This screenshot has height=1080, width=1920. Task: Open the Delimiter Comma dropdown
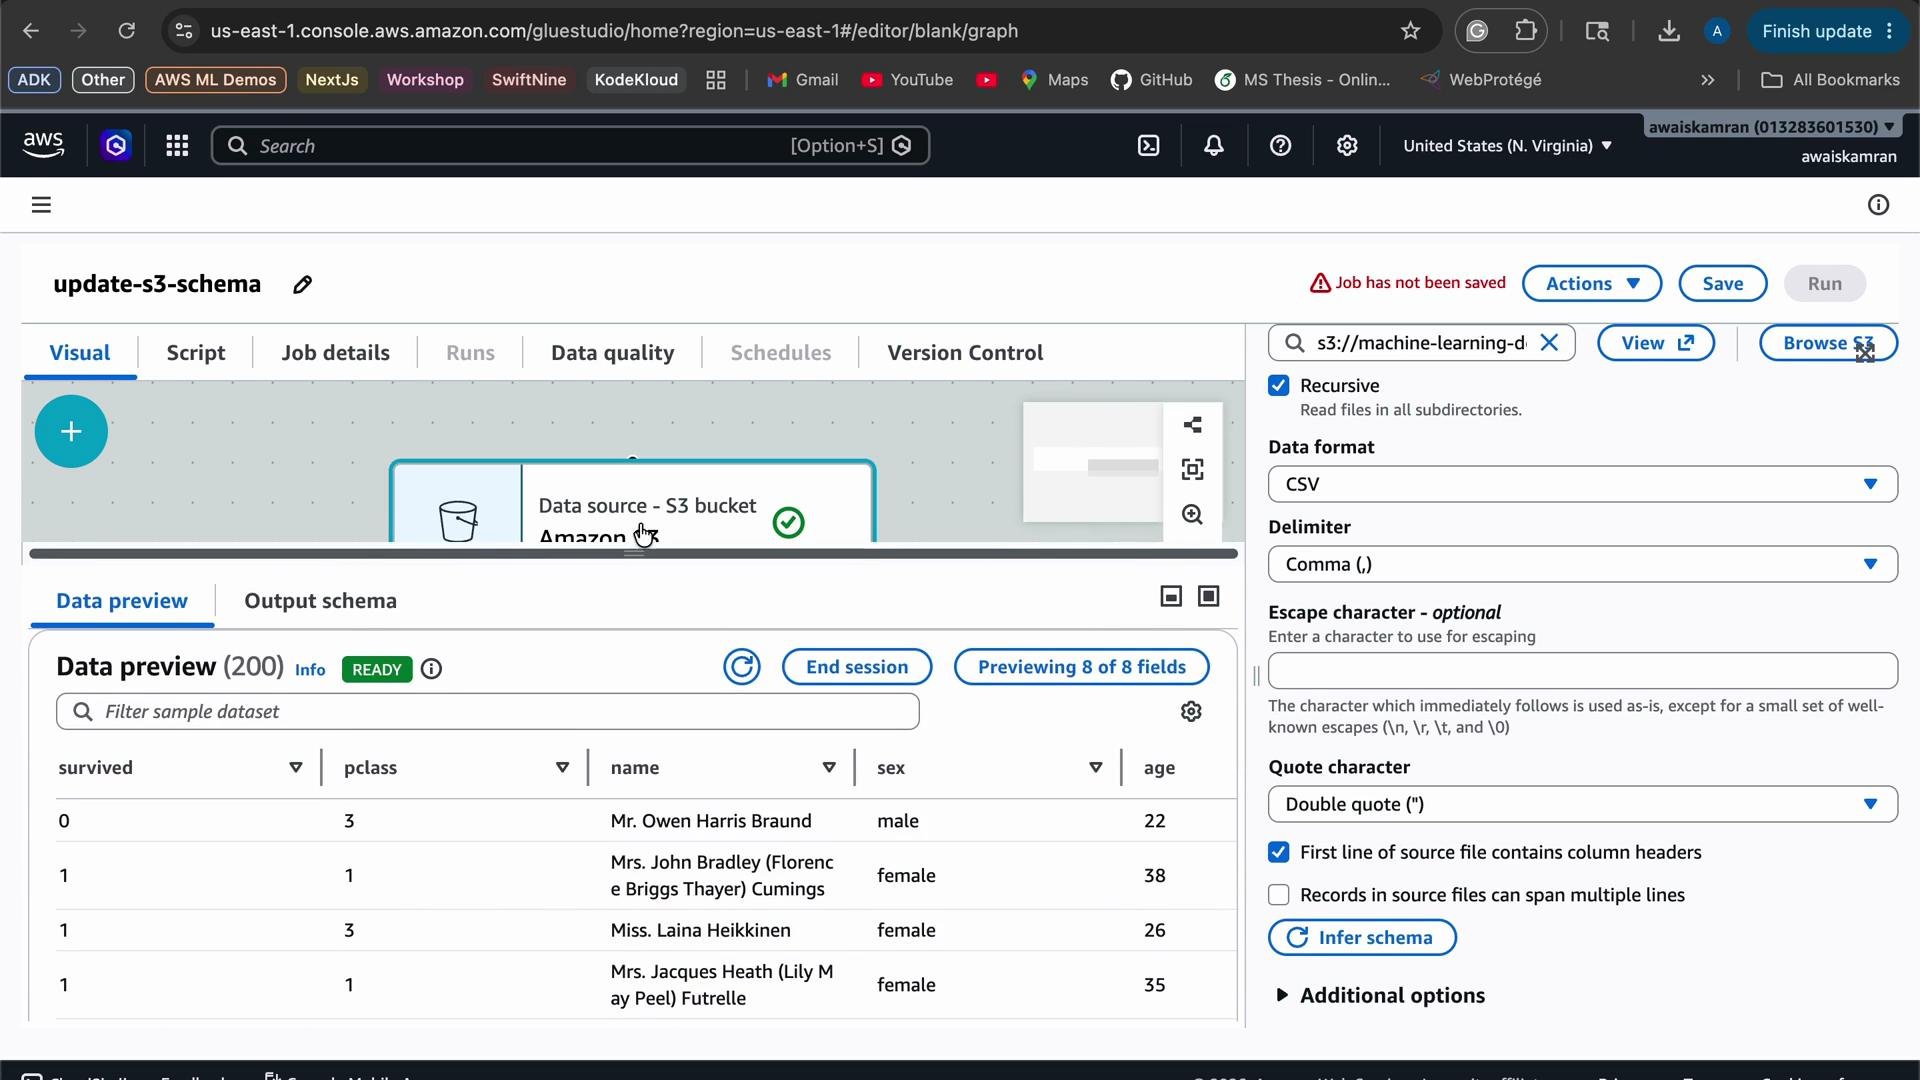point(1583,564)
